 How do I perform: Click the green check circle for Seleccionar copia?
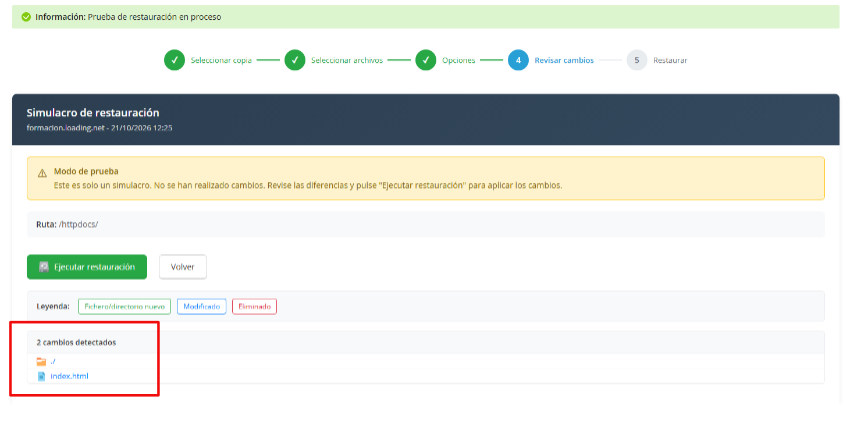point(174,60)
